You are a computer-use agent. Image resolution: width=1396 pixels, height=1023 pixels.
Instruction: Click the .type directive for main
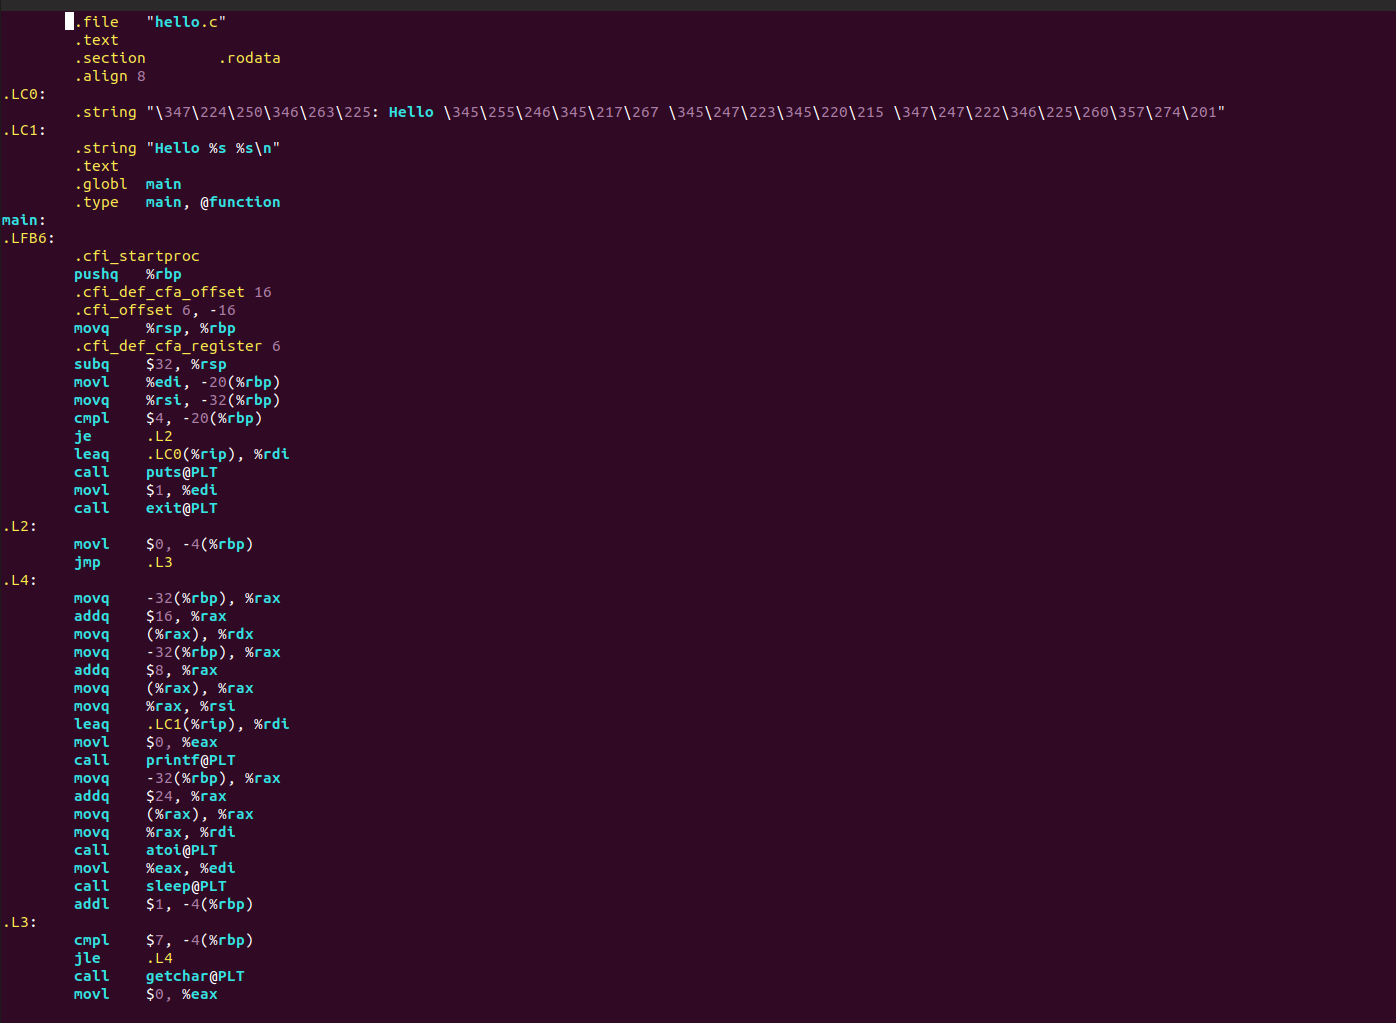click(x=96, y=202)
